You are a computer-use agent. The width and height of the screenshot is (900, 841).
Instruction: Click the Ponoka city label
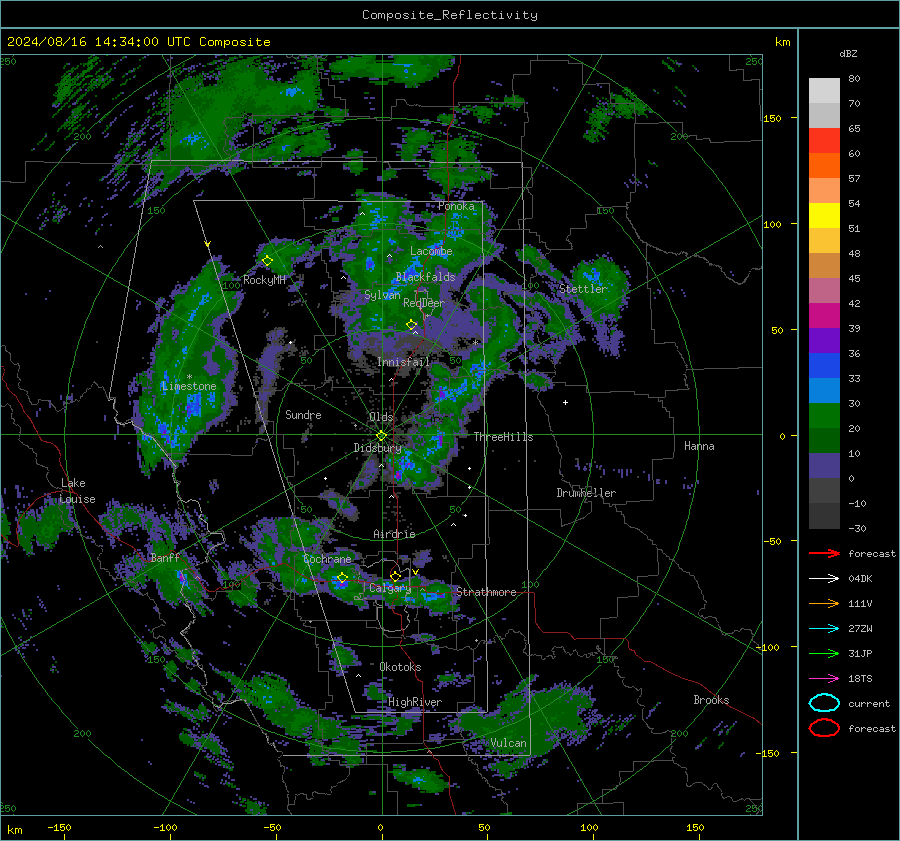click(456, 206)
